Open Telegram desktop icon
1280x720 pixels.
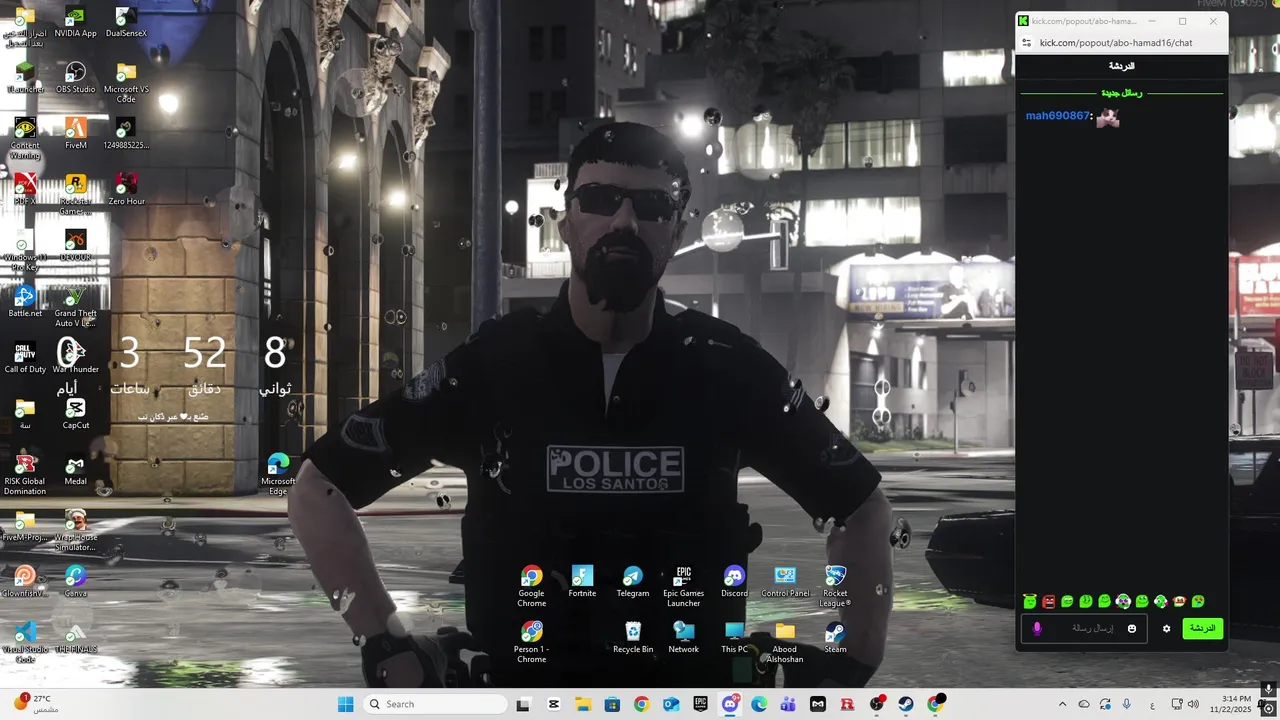click(633, 582)
